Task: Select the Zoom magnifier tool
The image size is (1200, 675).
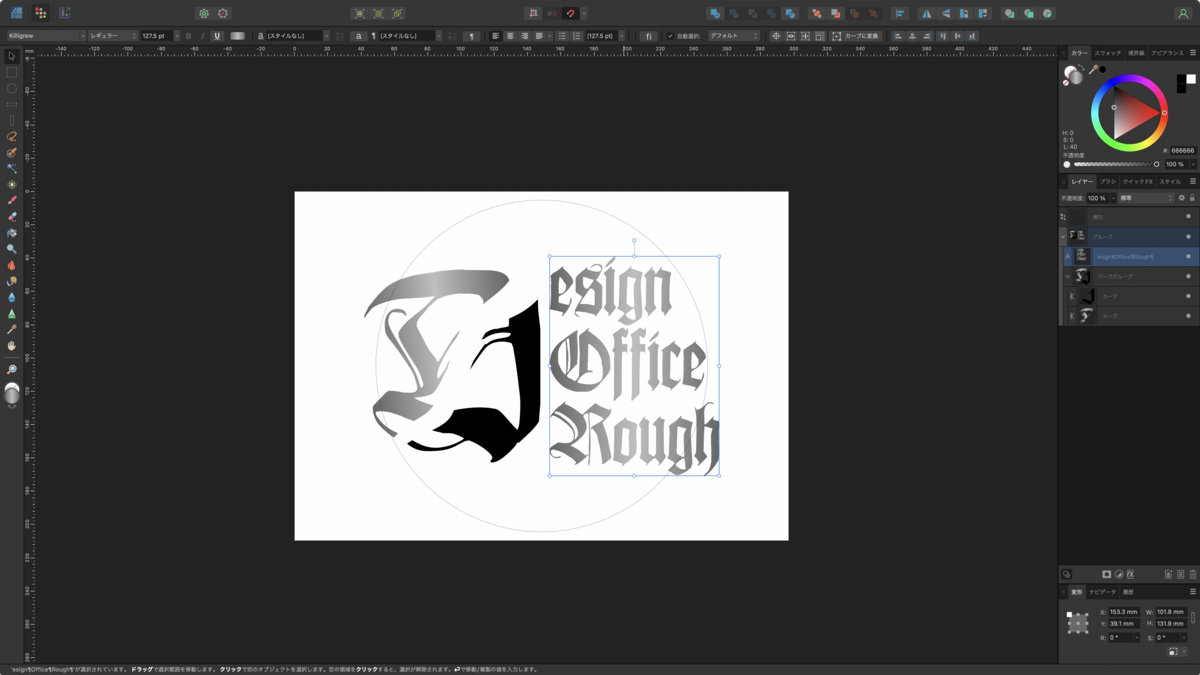Action: pyautogui.click(x=12, y=369)
